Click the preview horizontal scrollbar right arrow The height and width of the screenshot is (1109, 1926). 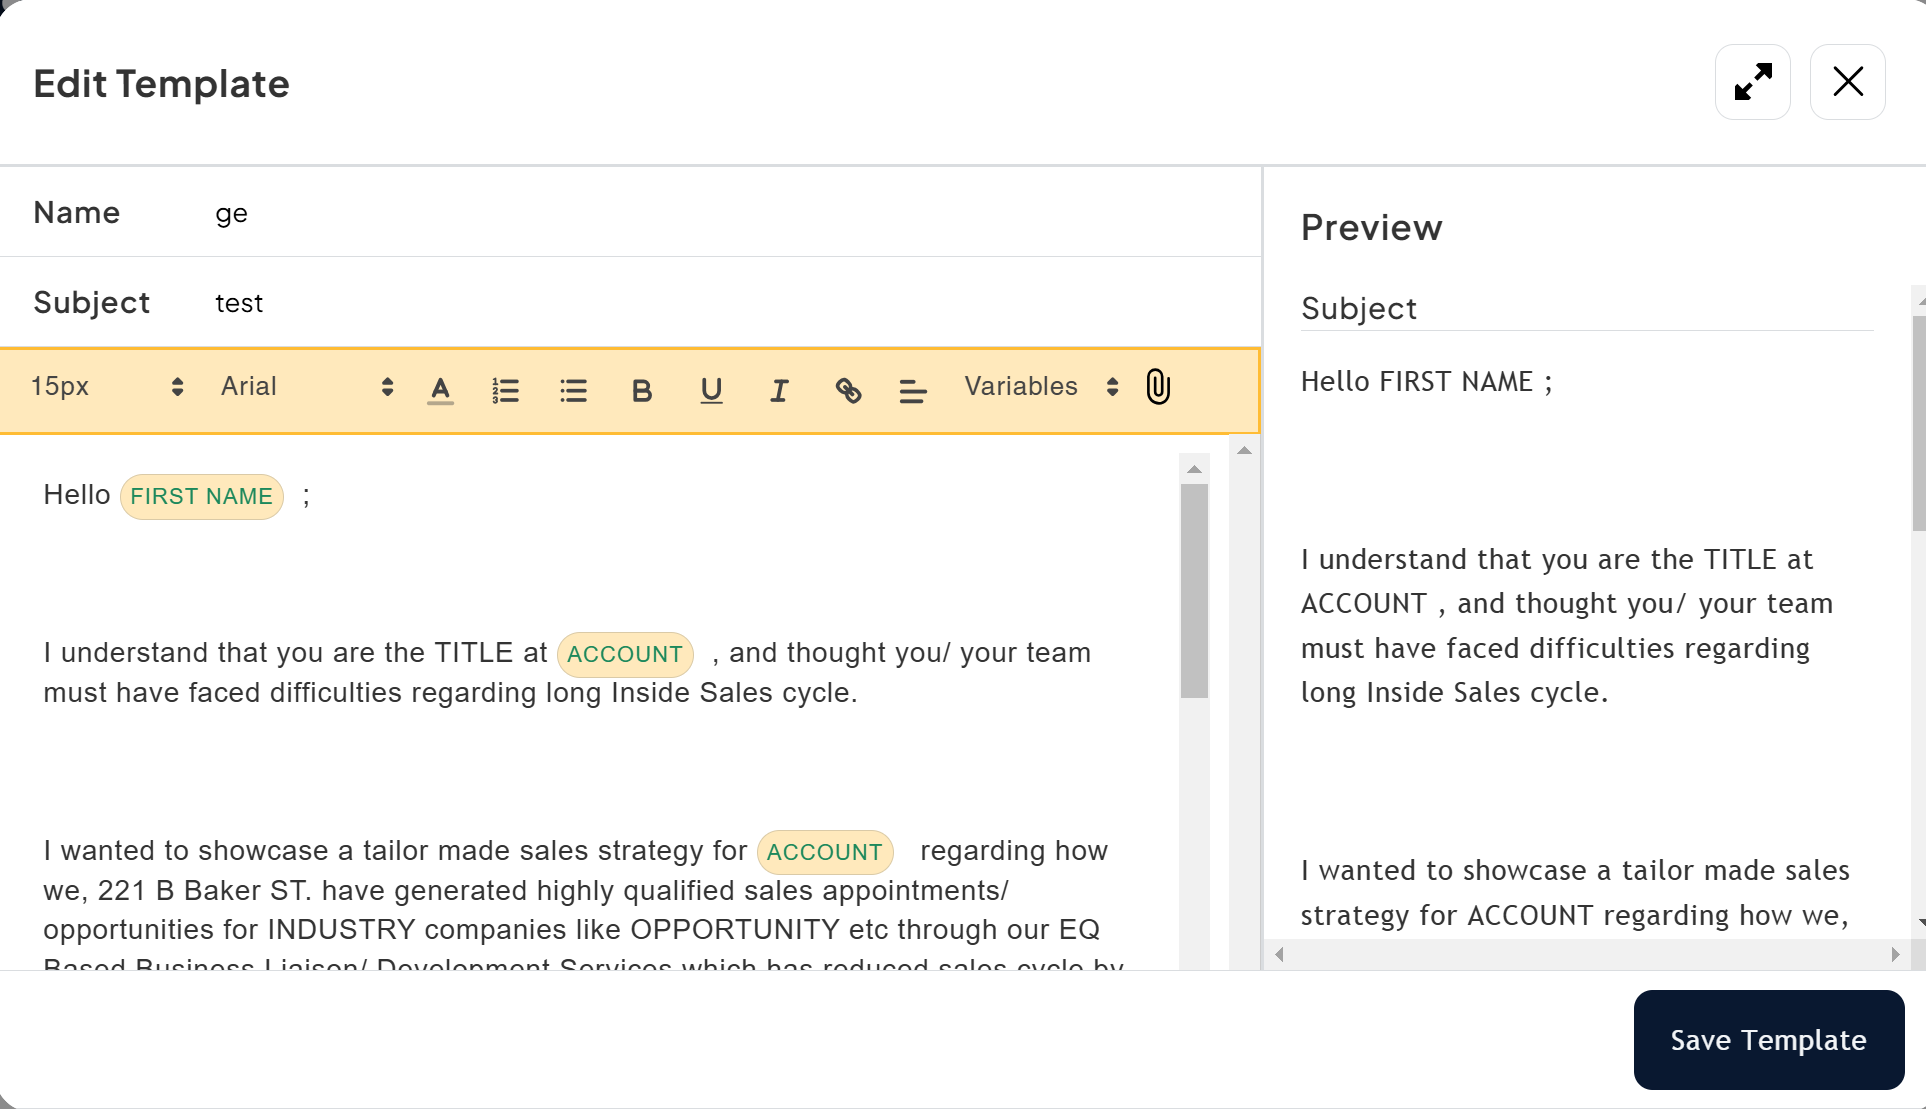tap(1895, 955)
